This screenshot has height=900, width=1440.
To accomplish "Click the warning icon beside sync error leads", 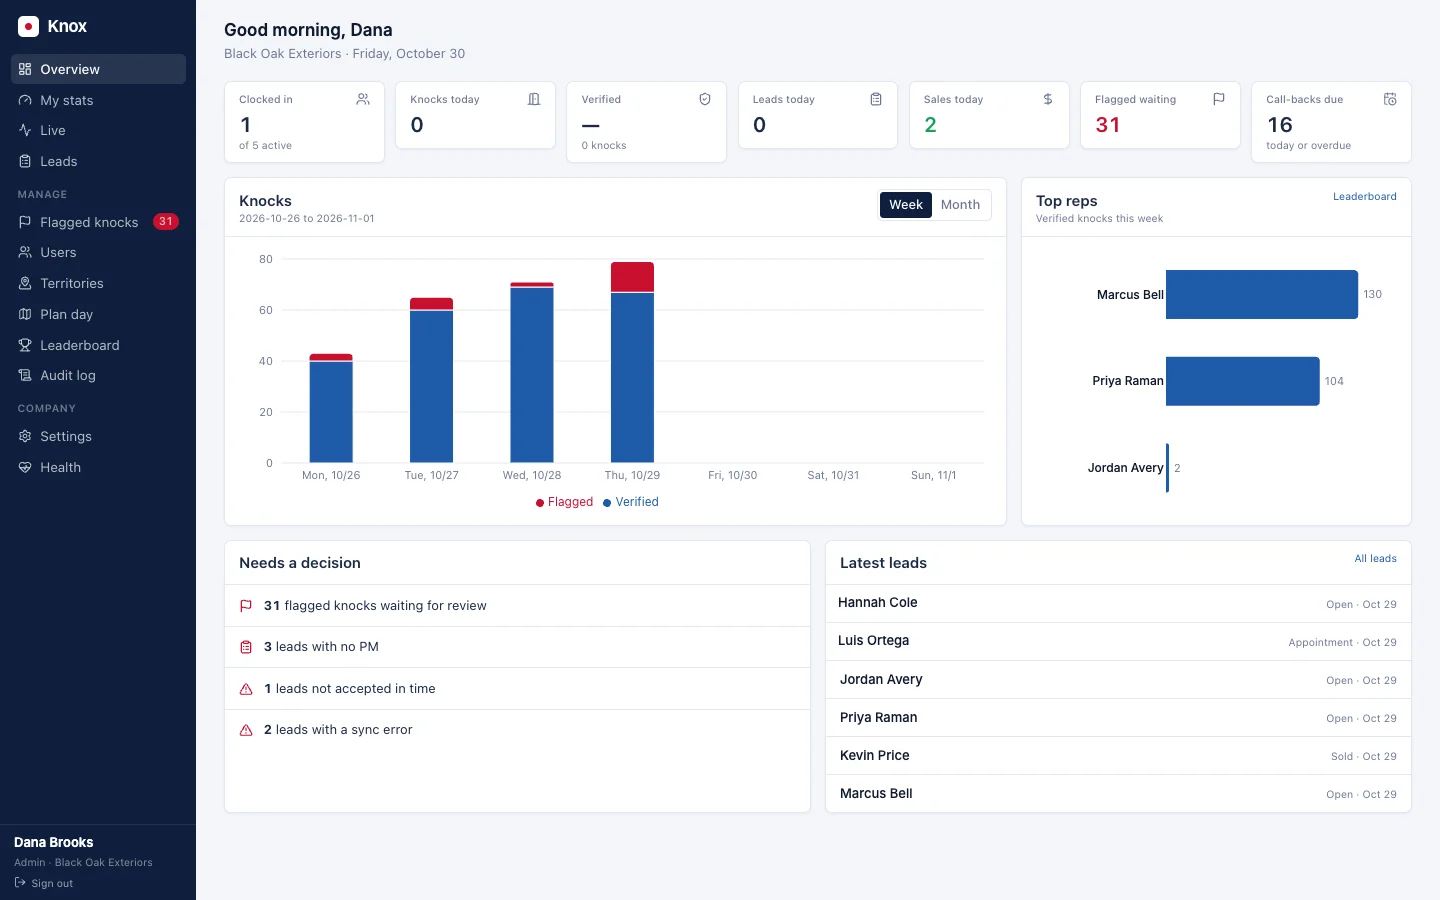I will (x=246, y=730).
